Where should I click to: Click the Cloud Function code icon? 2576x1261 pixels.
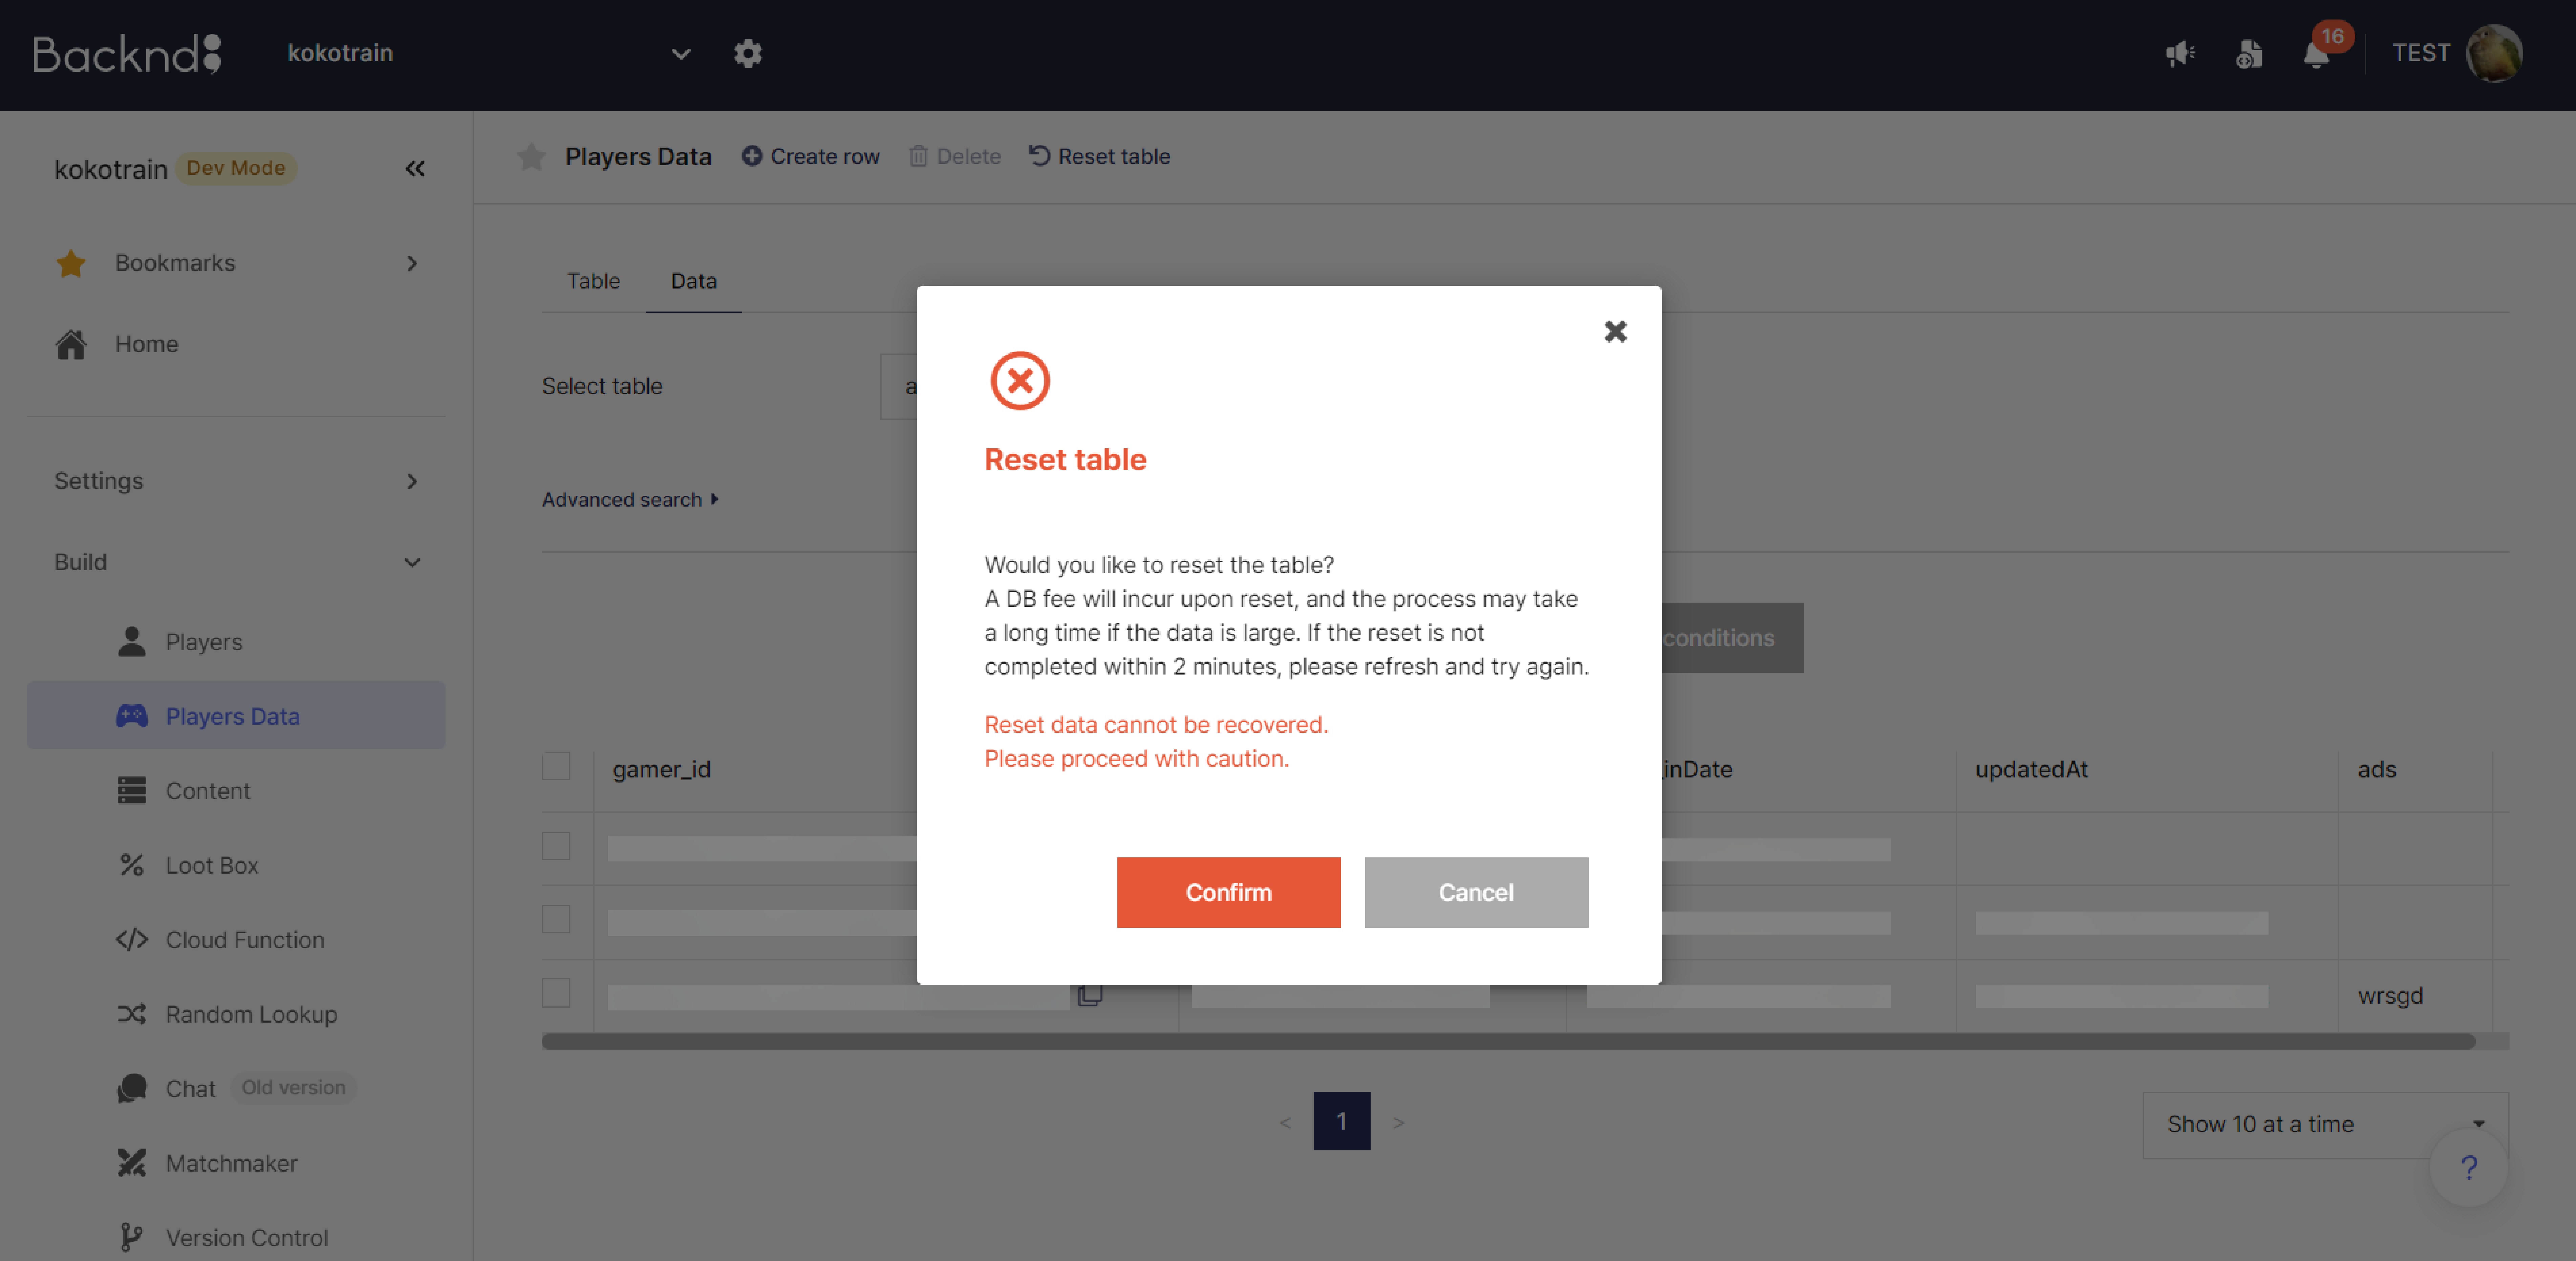132,939
